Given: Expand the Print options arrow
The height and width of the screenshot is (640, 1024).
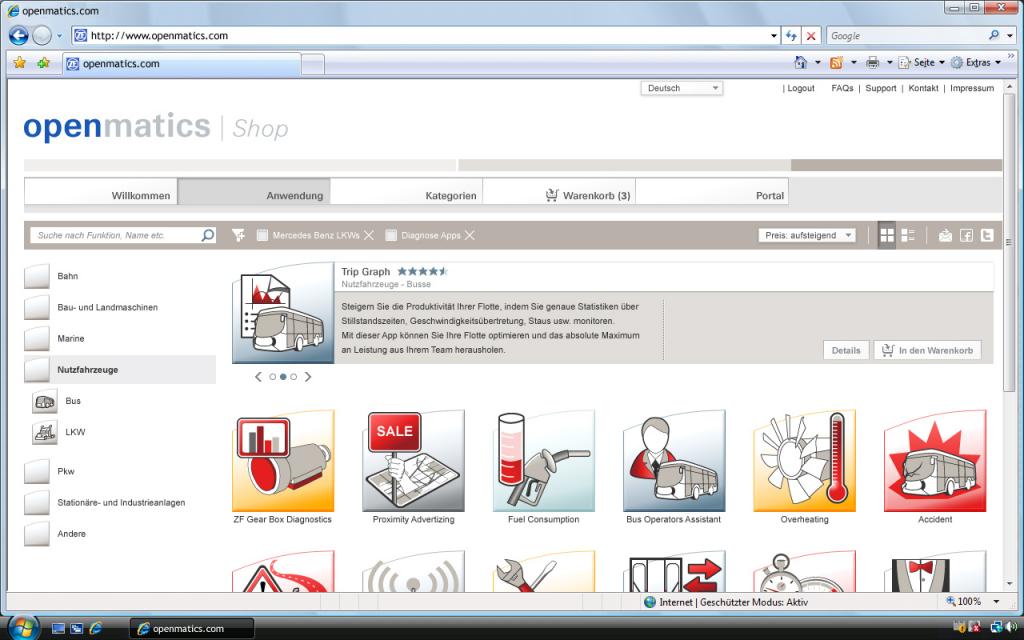Looking at the screenshot, I should click(x=889, y=62).
